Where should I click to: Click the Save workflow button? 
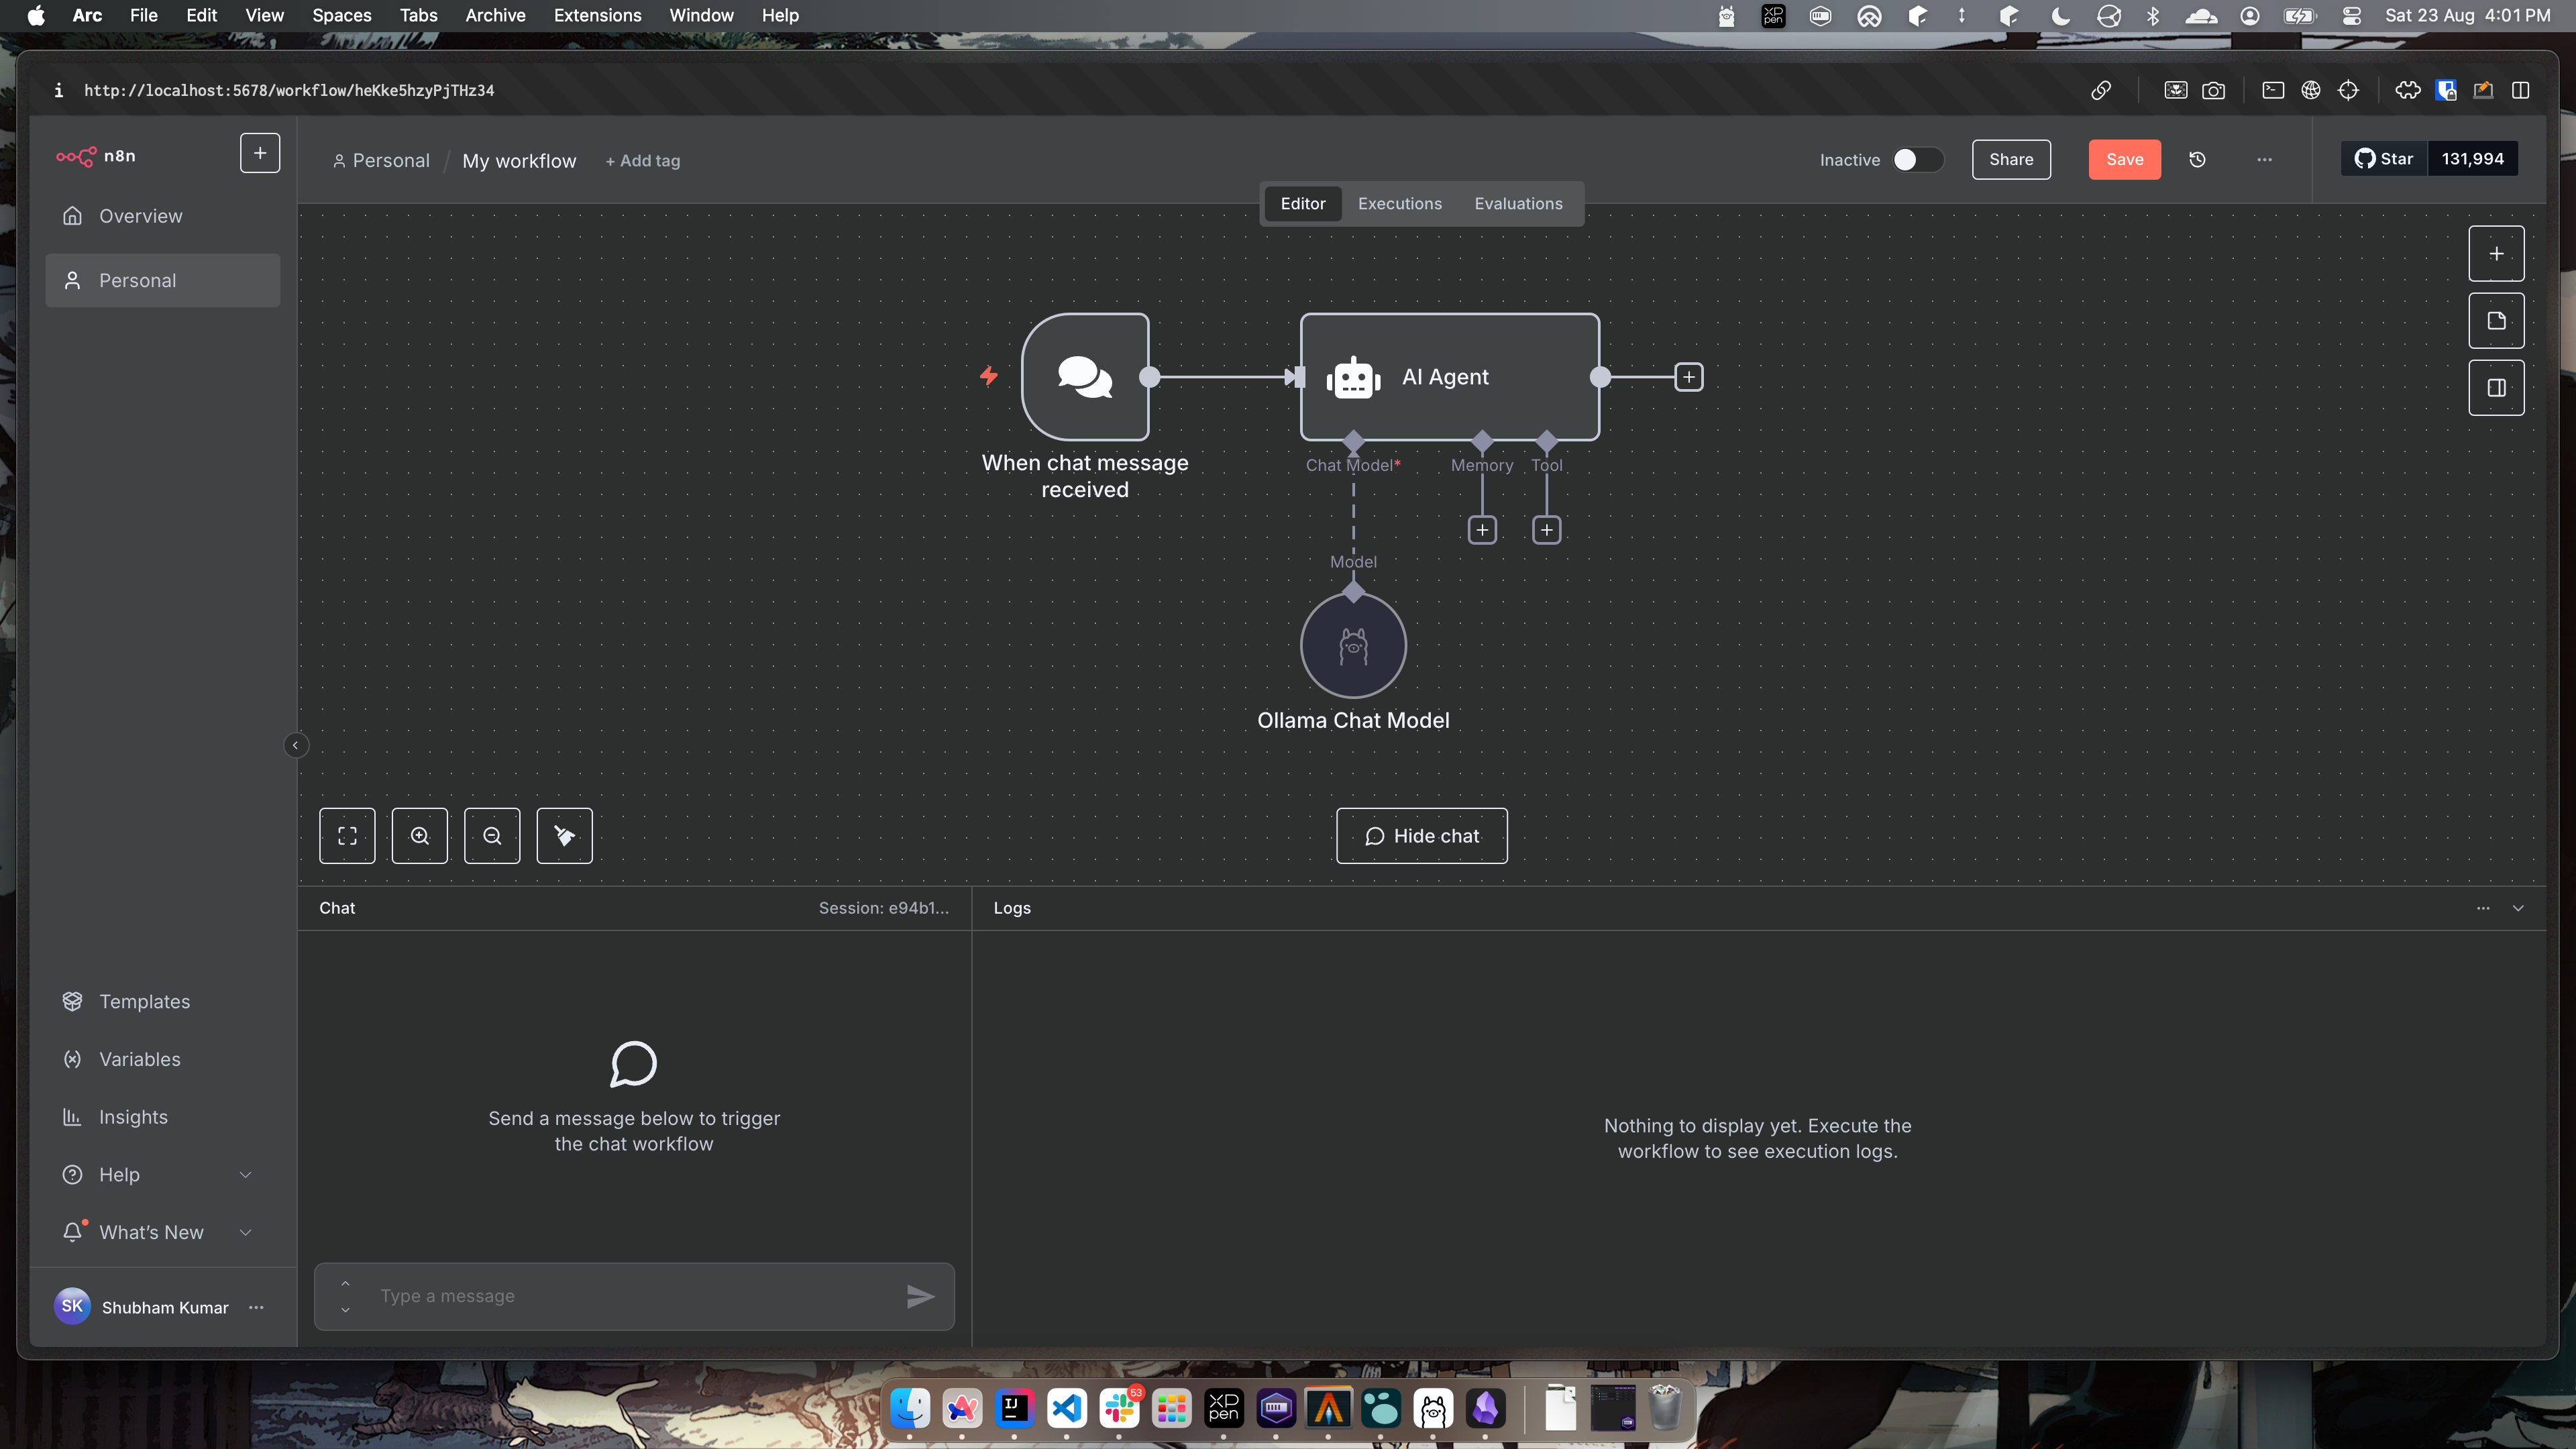2124,159
